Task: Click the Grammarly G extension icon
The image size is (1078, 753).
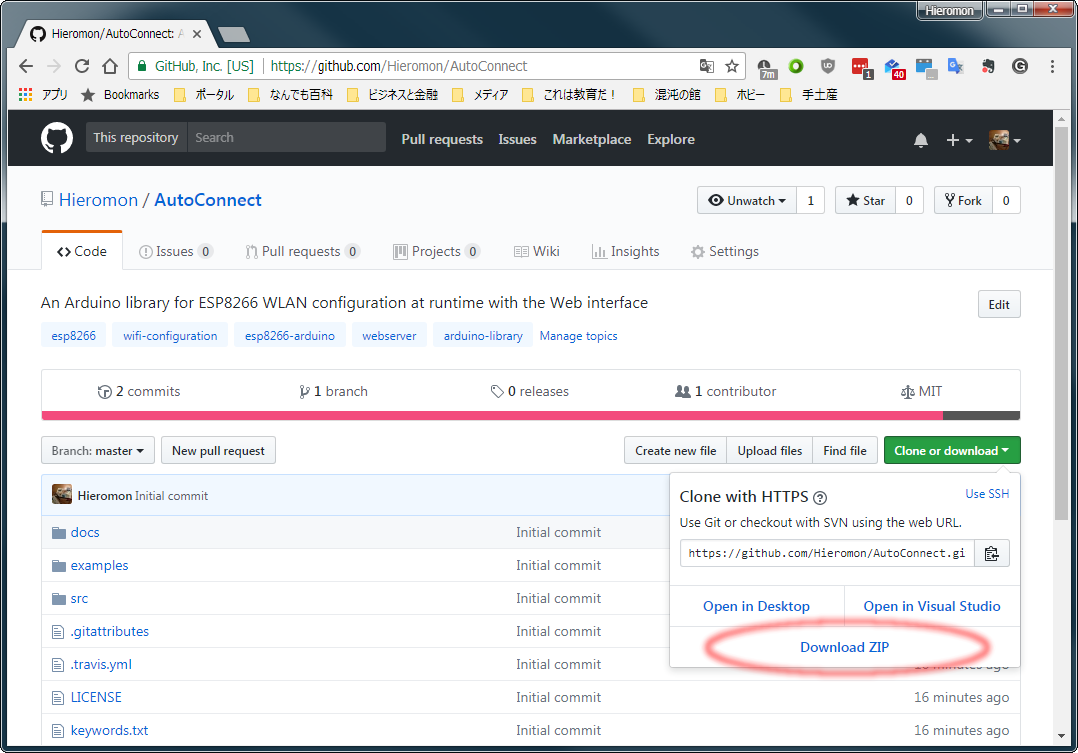Action: [1020, 66]
